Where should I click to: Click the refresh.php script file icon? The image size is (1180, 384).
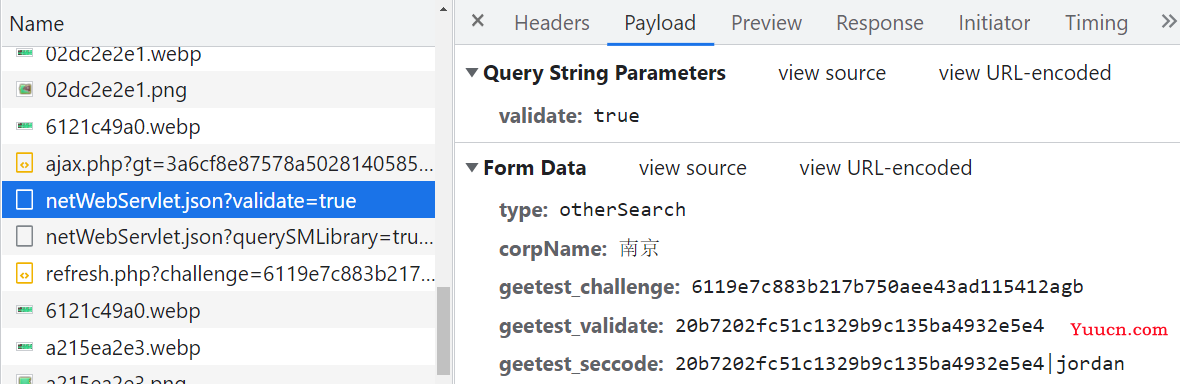click(25, 274)
